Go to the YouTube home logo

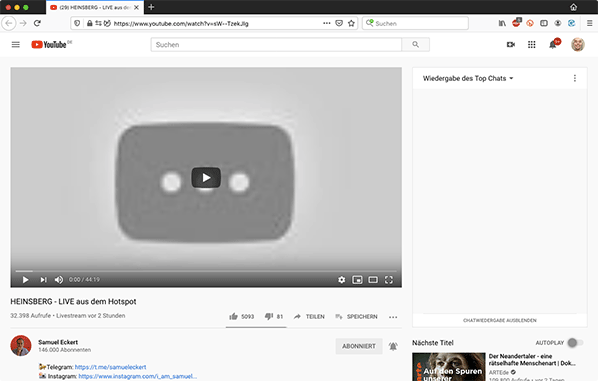(x=49, y=45)
